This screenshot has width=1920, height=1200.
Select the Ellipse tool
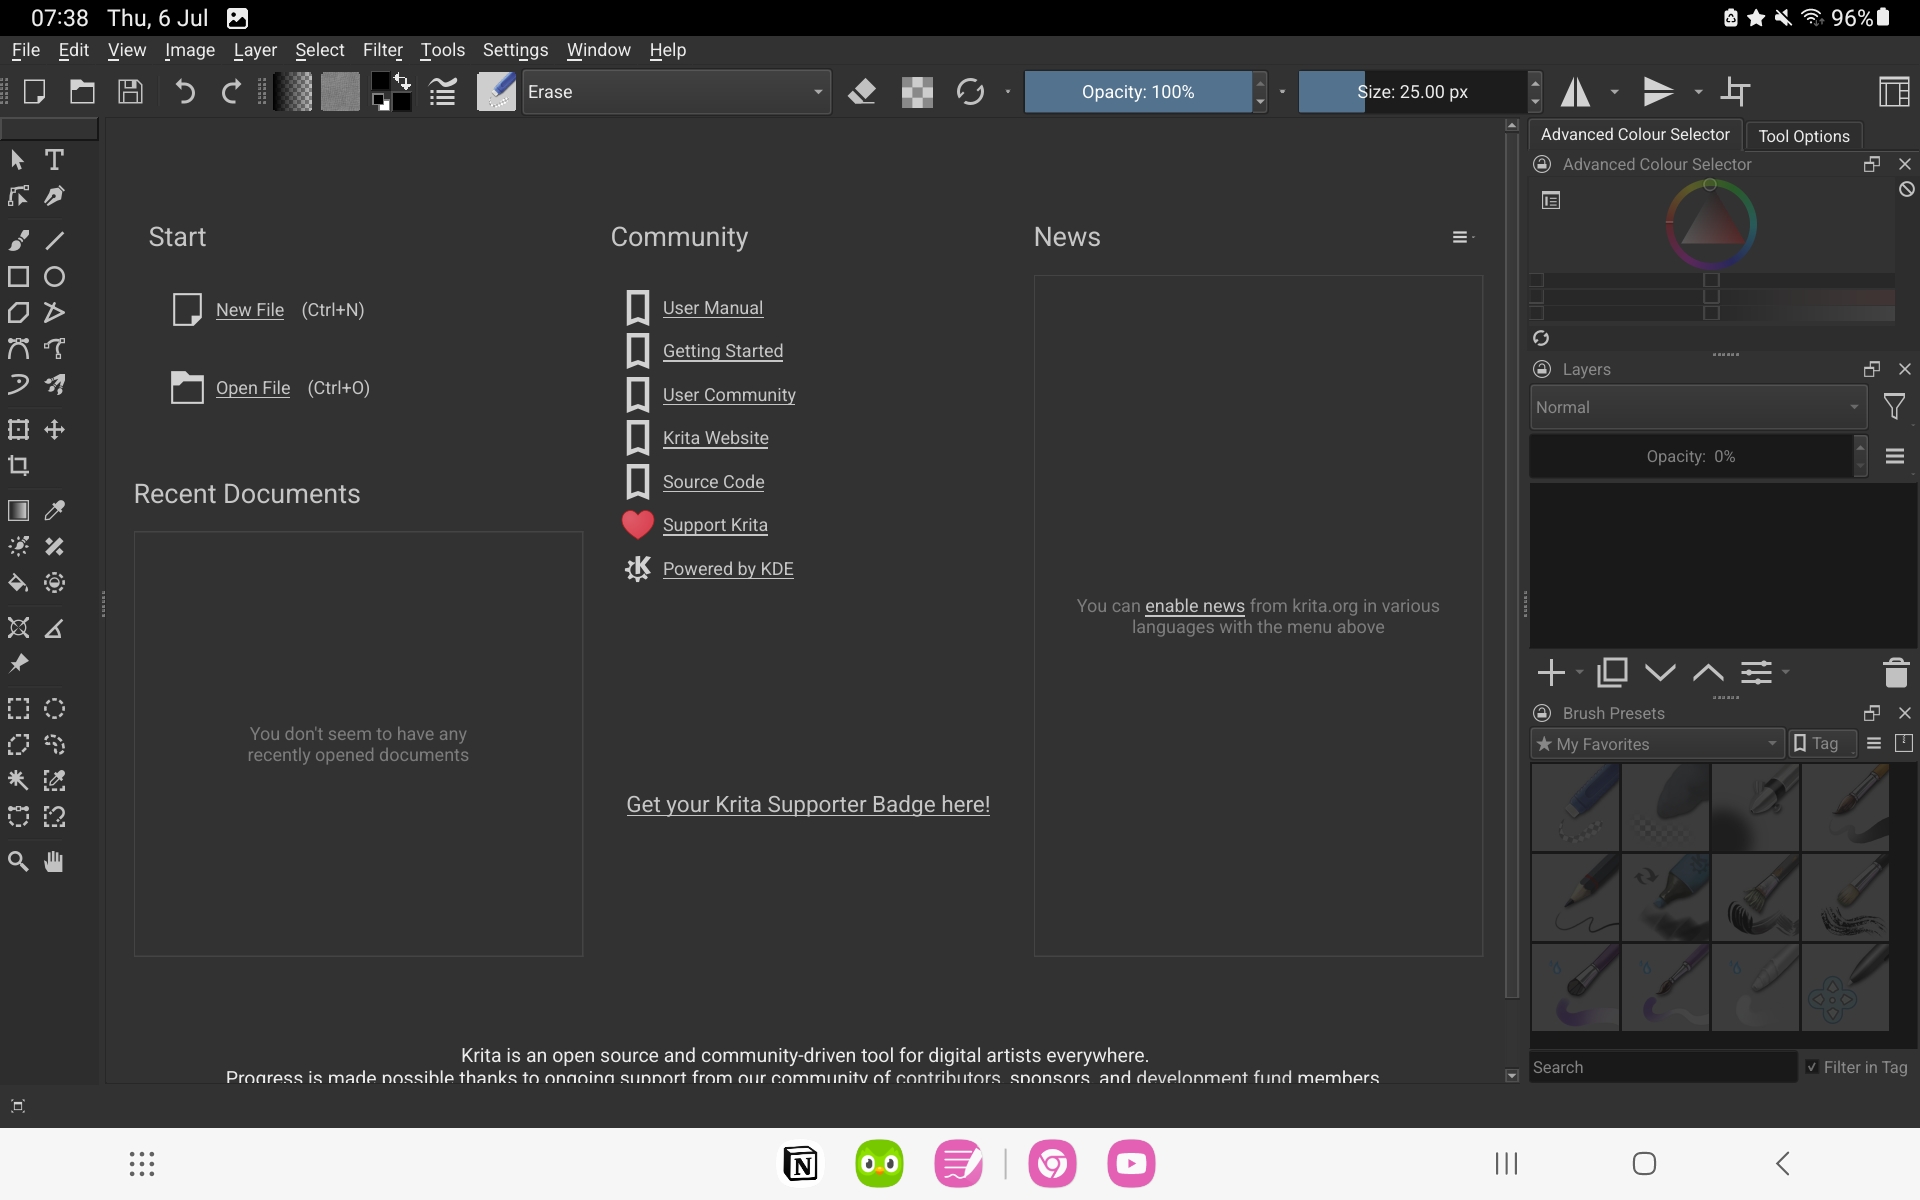point(54,277)
